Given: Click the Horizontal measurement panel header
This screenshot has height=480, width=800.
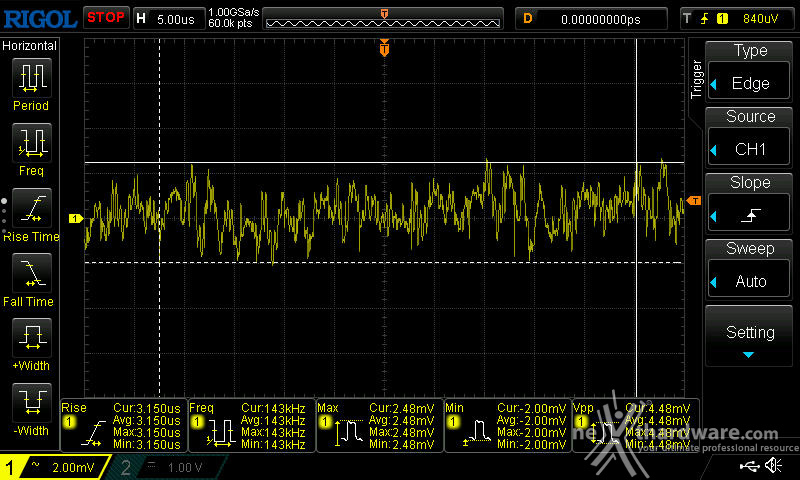Looking at the screenshot, I should tap(30, 46).
